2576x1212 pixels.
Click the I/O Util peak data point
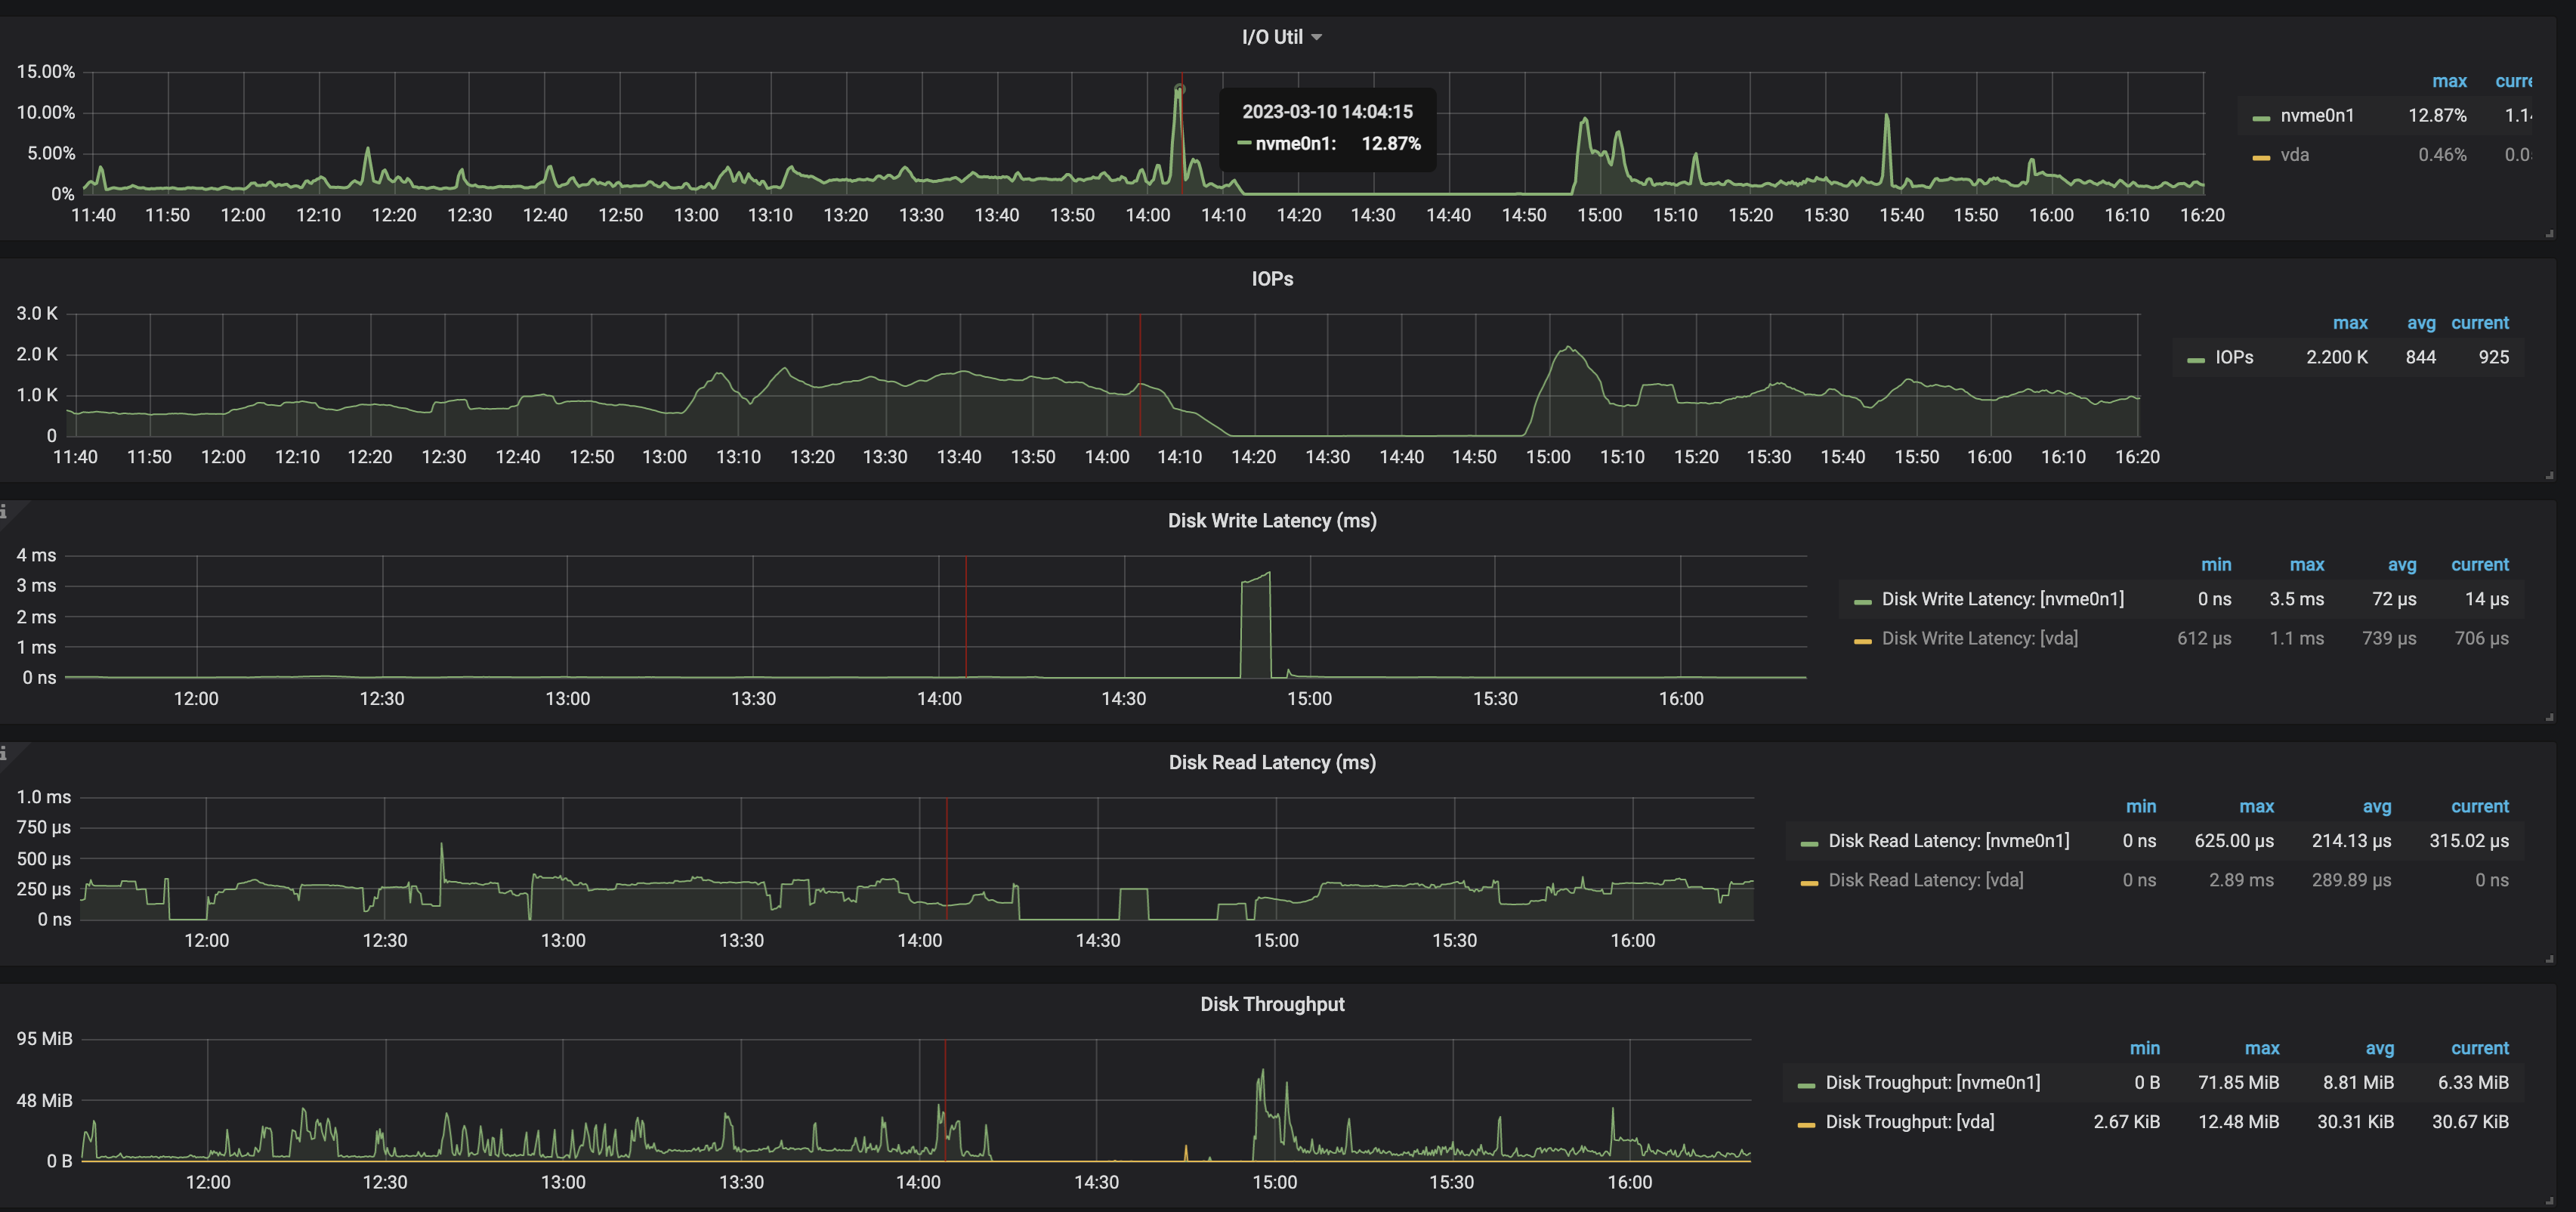1180,90
